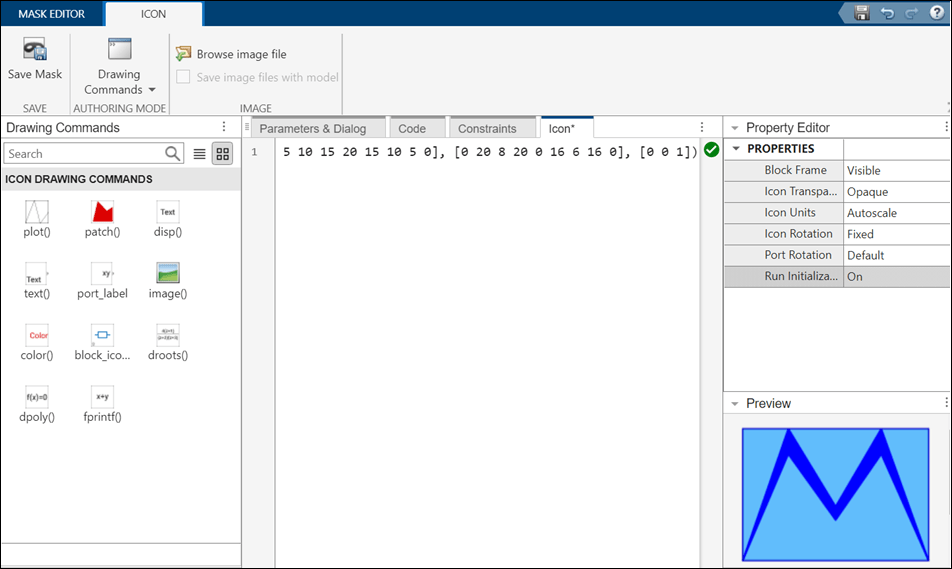Image resolution: width=952 pixels, height=569 pixels.
Task: Choose the disp() command icon
Action: (x=167, y=212)
